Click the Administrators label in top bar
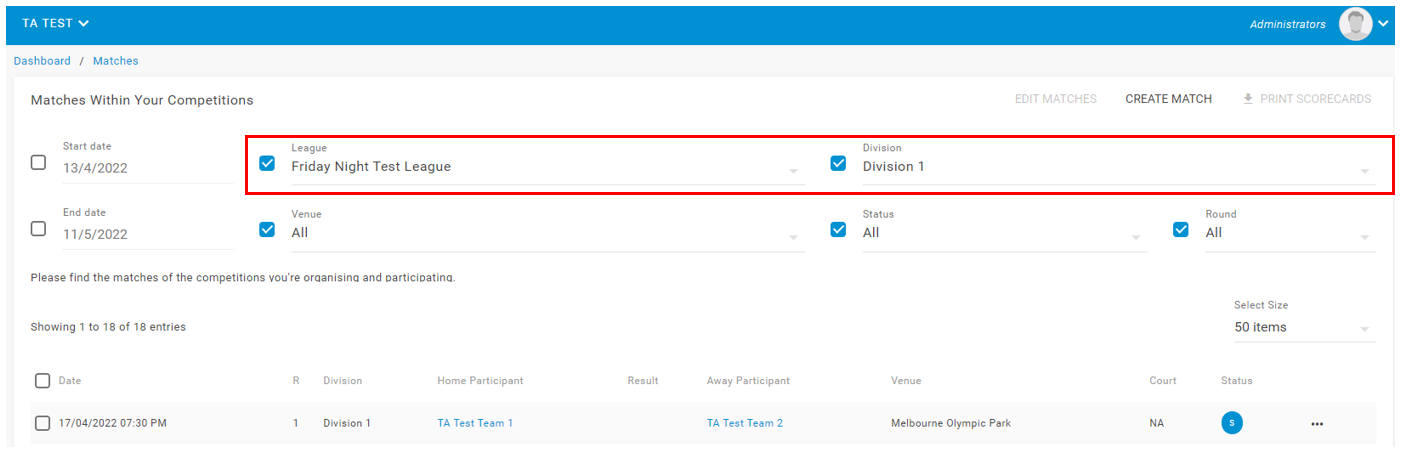The width and height of the screenshot is (1414, 457). click(1288, 24)
